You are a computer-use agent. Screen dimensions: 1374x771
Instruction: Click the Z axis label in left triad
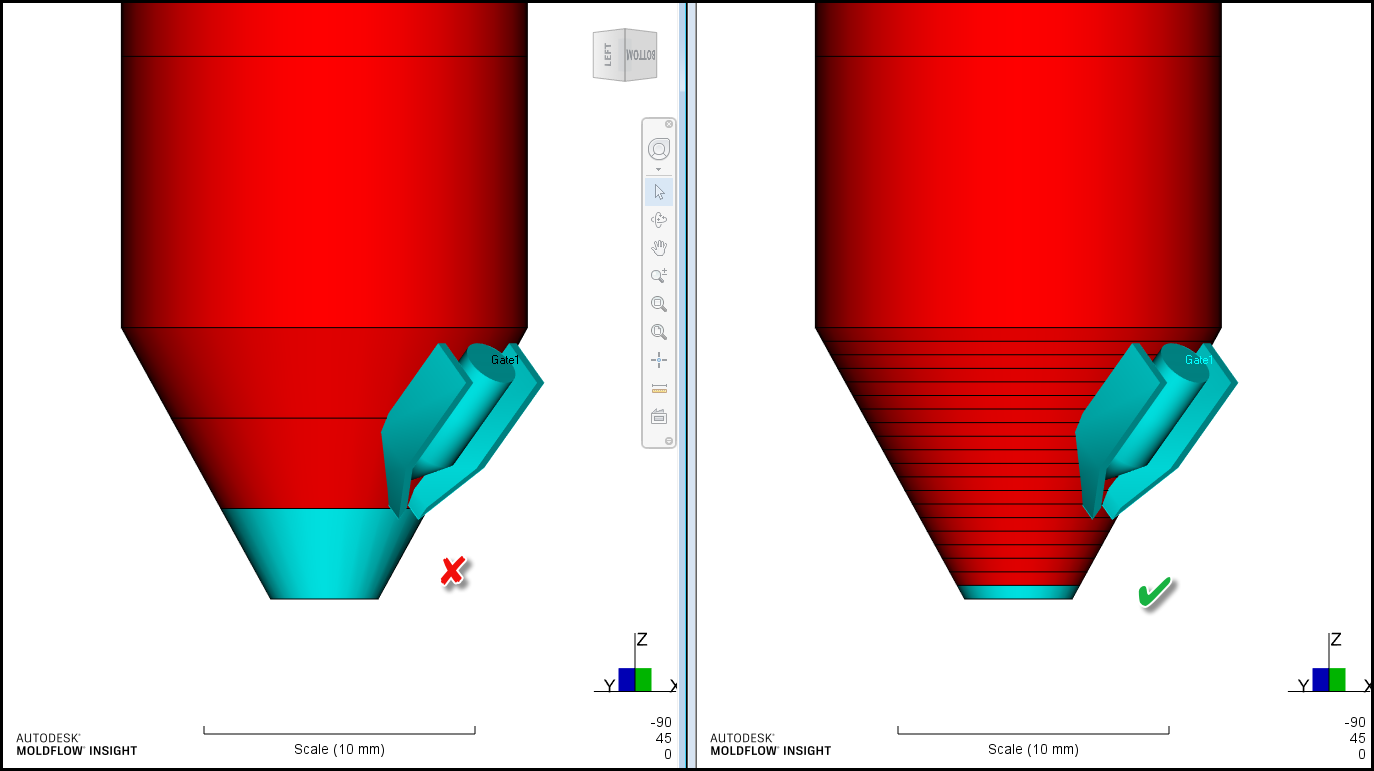(x=642, y=640)
